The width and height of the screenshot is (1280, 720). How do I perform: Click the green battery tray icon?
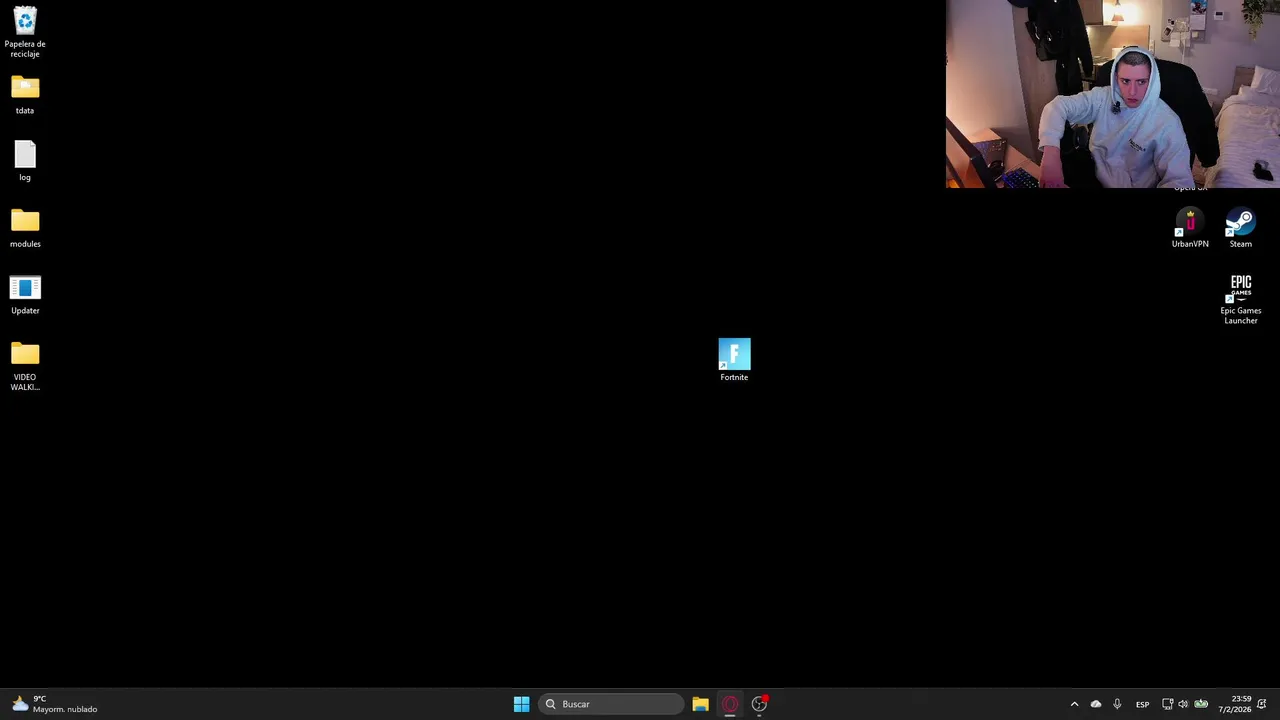[1201, 704]
